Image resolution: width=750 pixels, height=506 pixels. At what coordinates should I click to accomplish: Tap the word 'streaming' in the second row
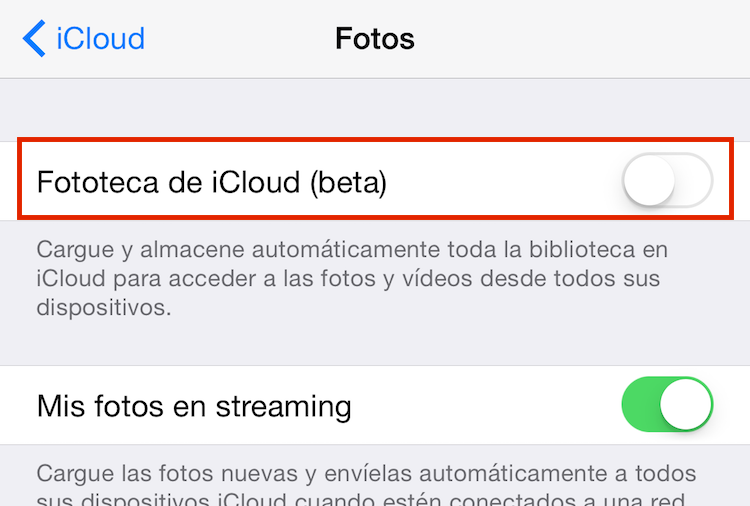[x=284, y=407]
